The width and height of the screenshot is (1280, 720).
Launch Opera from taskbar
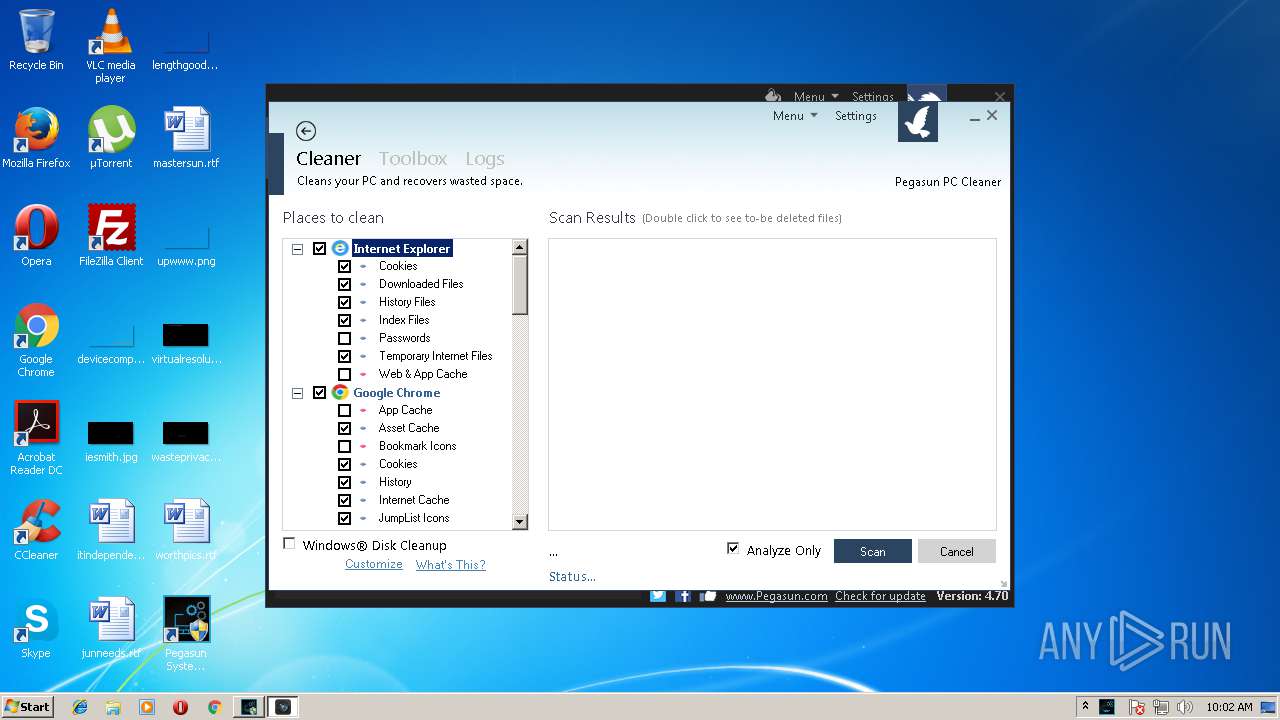(180, 707)
